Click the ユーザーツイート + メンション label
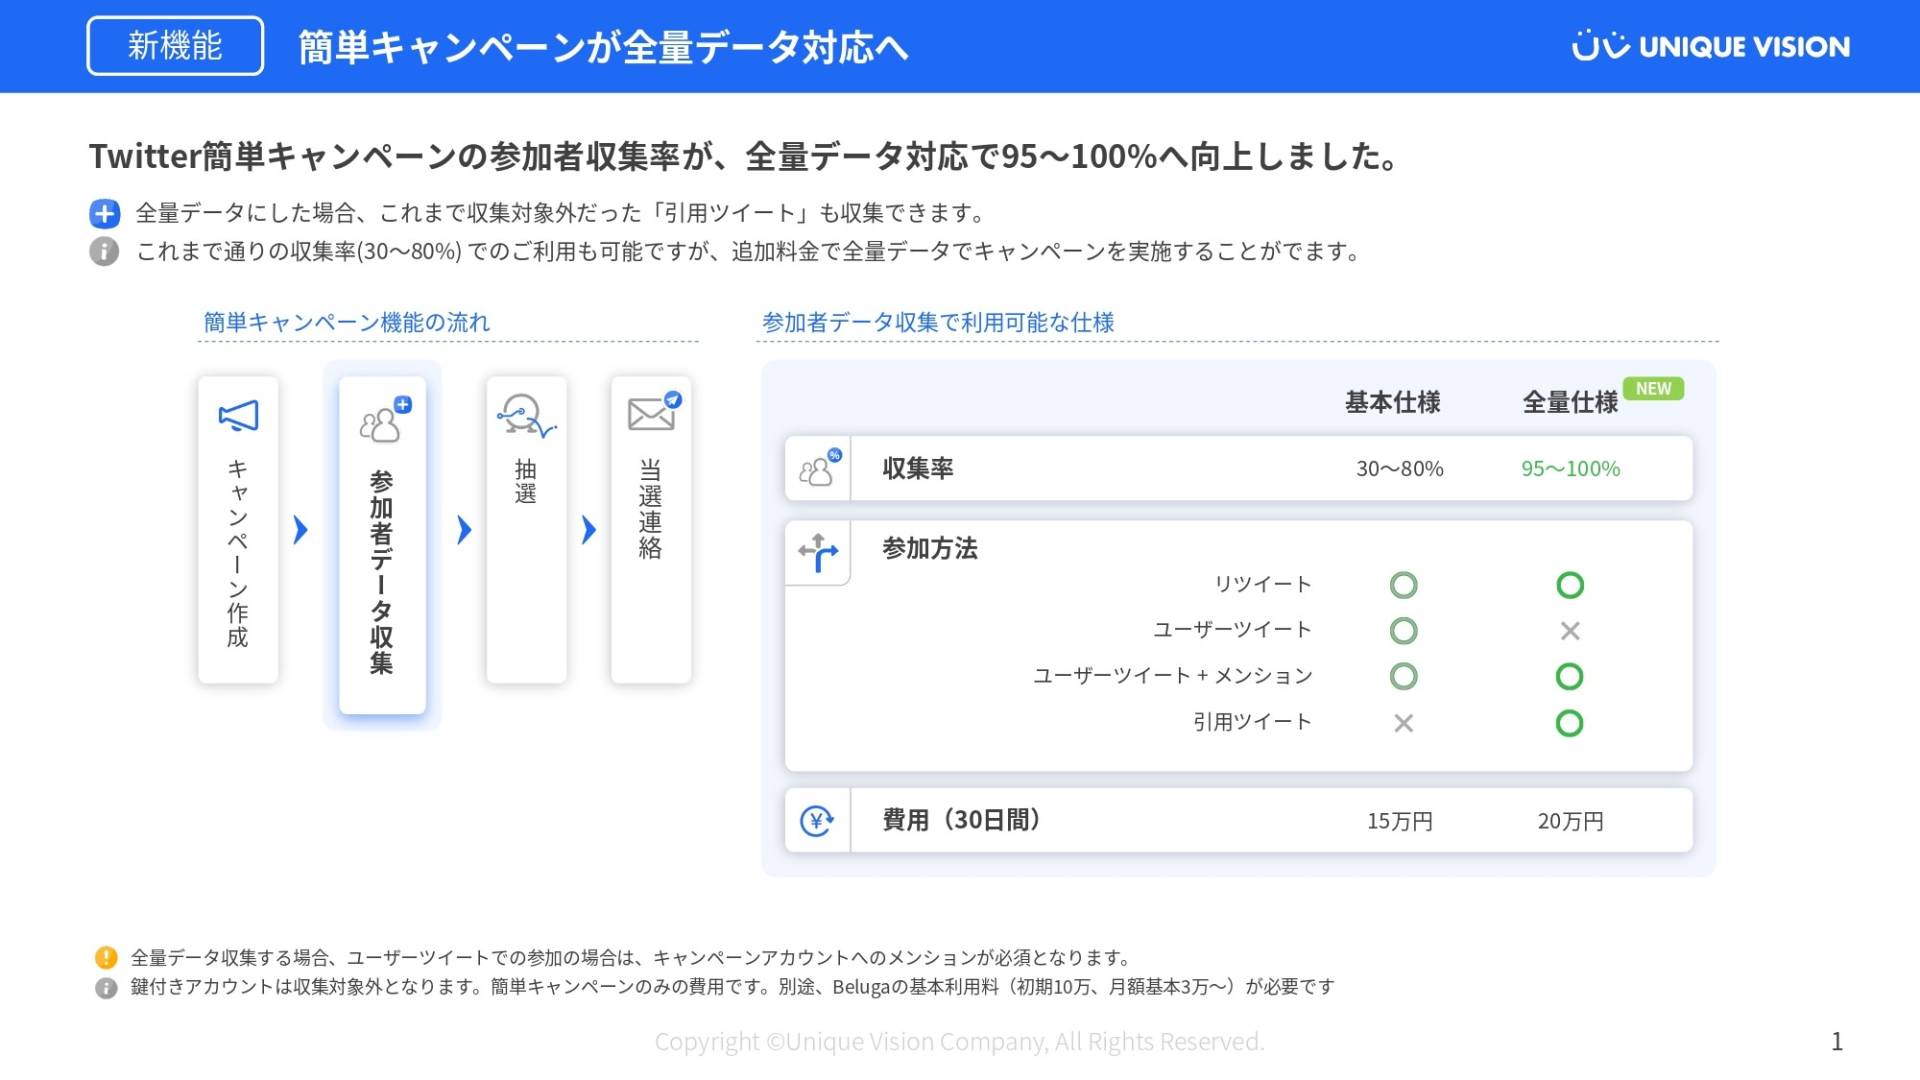The image size is (1920, 1080). click(x=1172, y=676)
